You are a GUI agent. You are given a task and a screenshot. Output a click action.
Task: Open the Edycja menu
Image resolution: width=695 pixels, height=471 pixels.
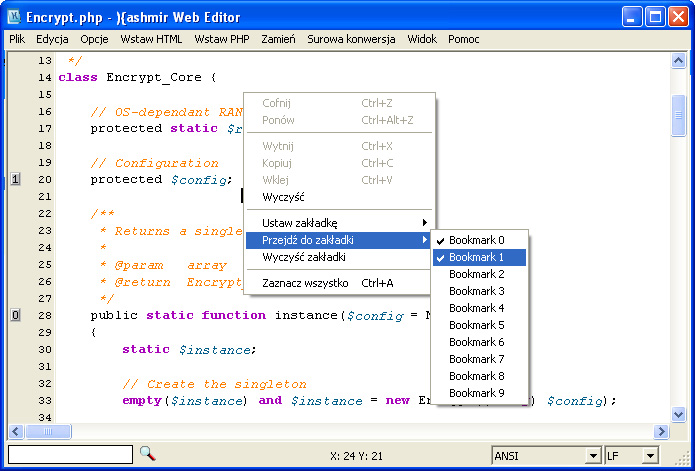click(52, 39)
